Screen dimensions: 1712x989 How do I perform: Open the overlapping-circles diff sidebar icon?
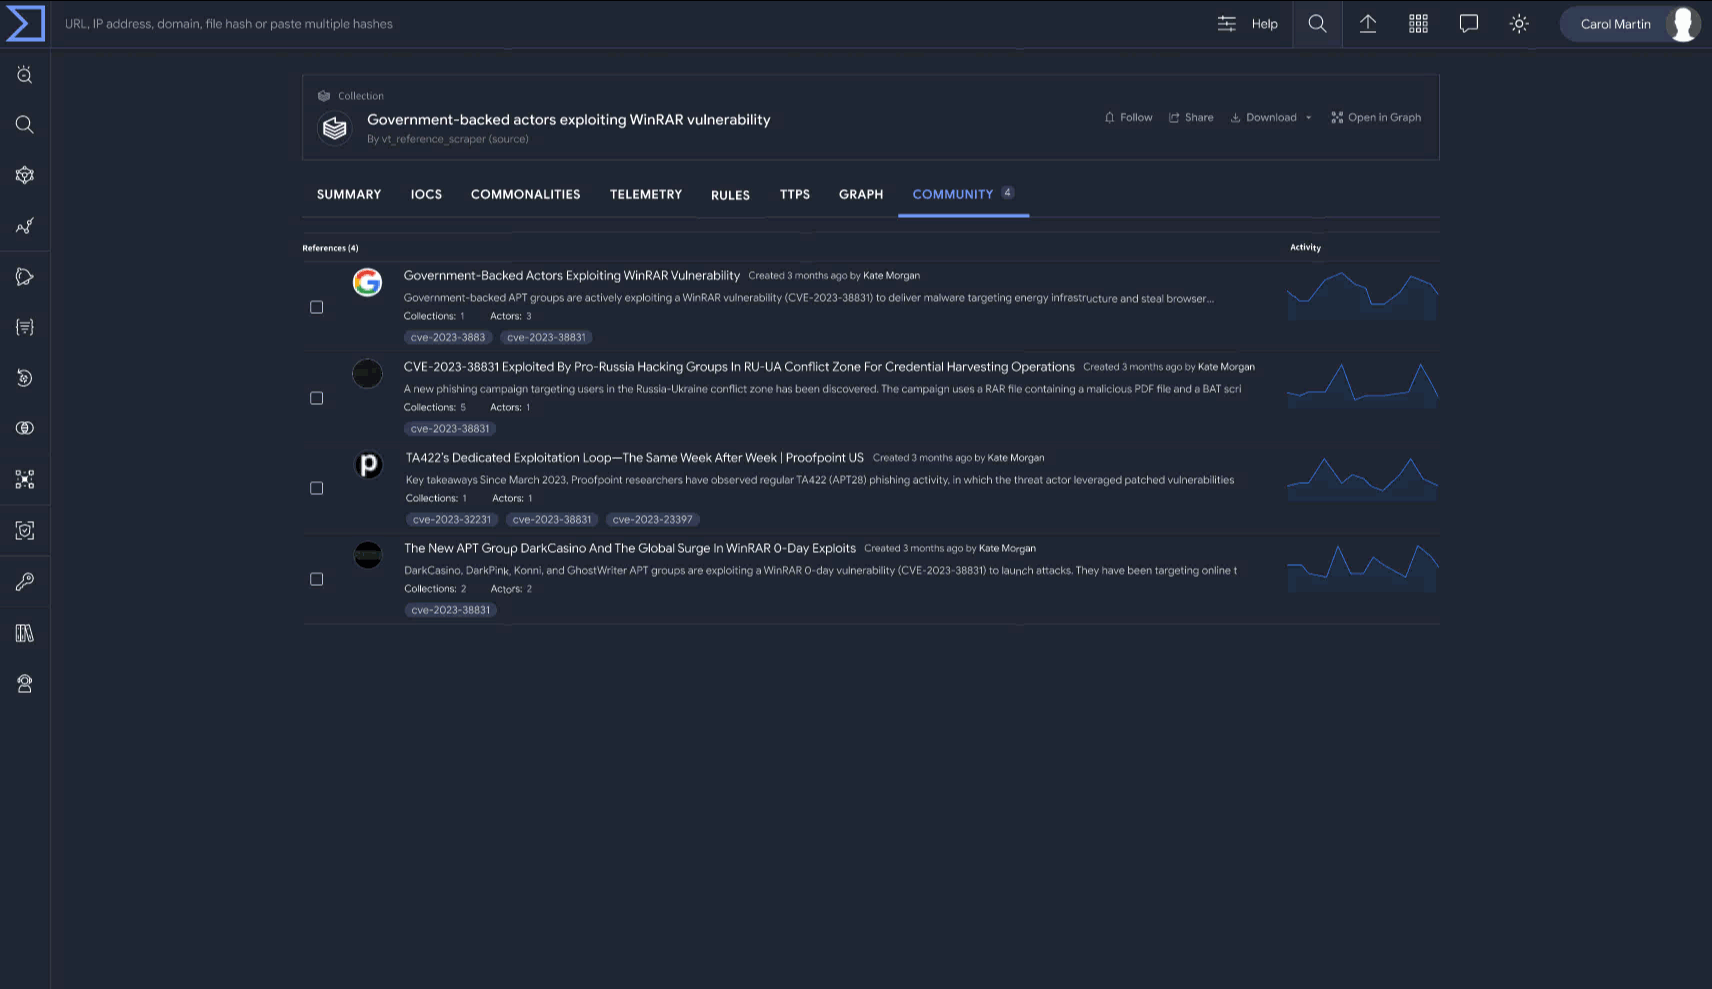pos(25,428)
